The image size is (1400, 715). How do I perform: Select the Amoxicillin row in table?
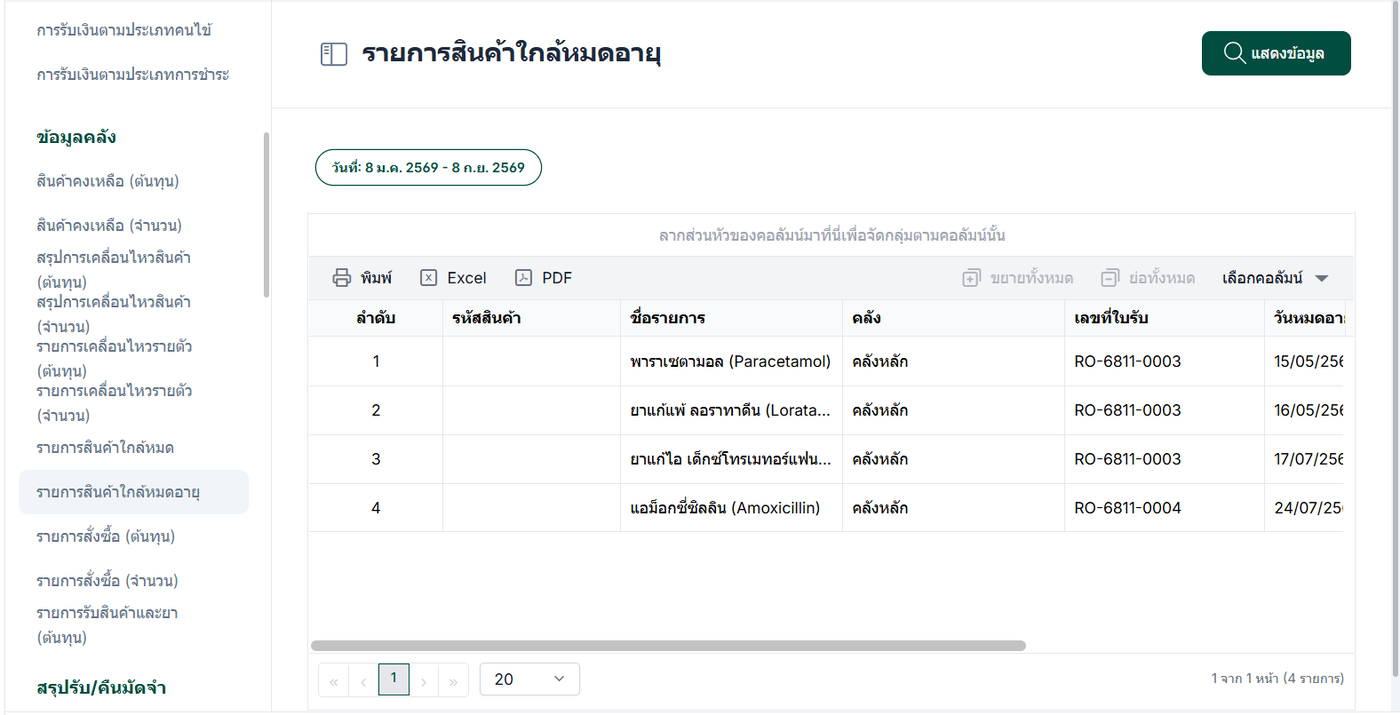[725, 508]
